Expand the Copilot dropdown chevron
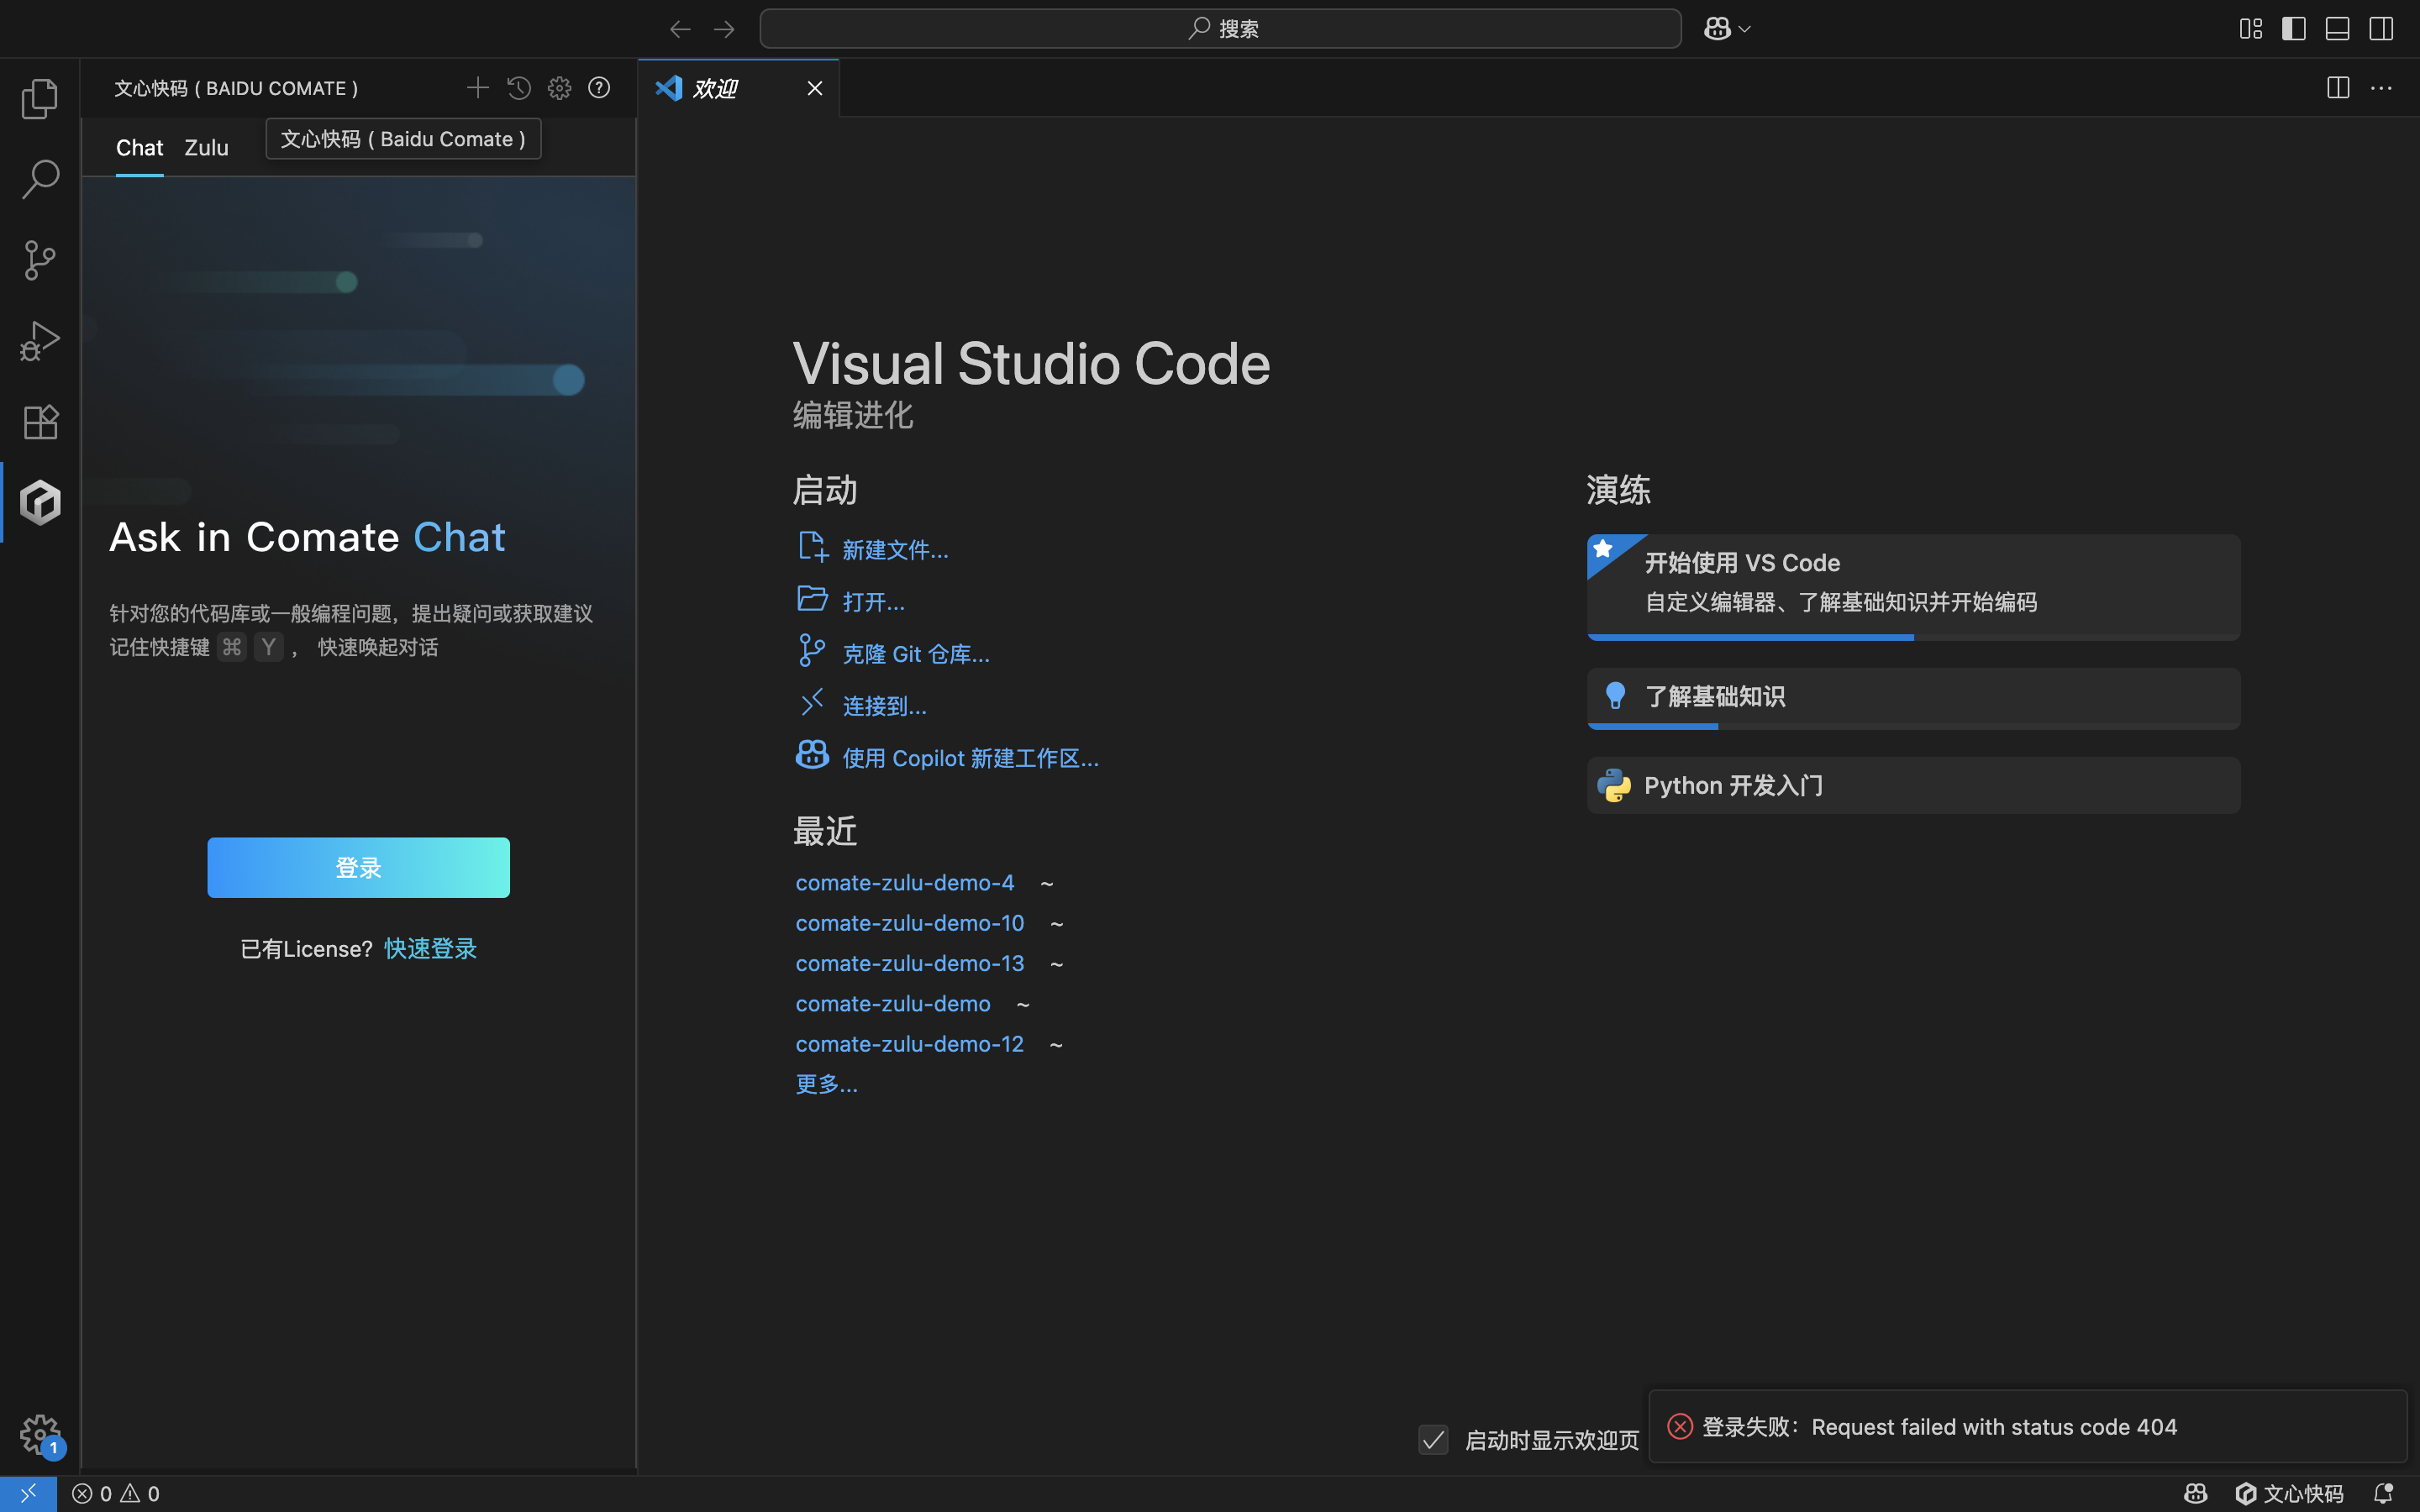The width and height of the screenshot is (2420, 1512). click(1745, 29)
